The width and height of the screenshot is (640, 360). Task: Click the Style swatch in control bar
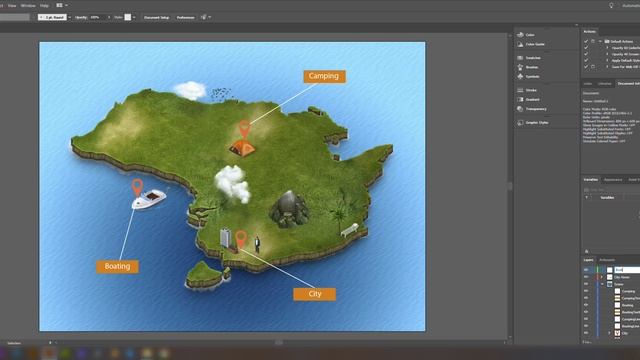point(128,17)
